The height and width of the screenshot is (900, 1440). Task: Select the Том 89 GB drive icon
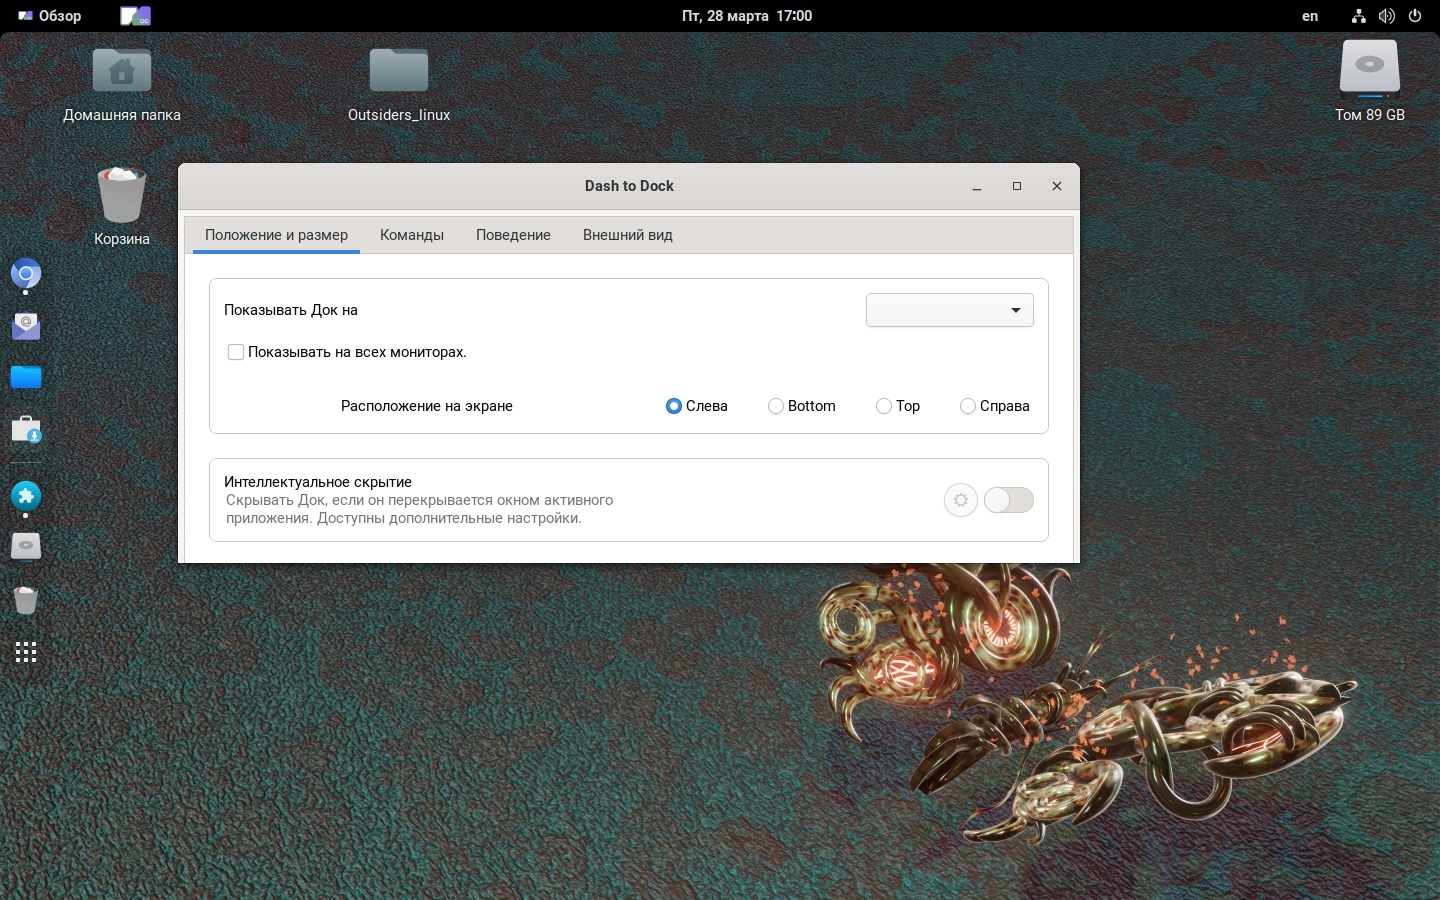click(x=1370, y=82)
